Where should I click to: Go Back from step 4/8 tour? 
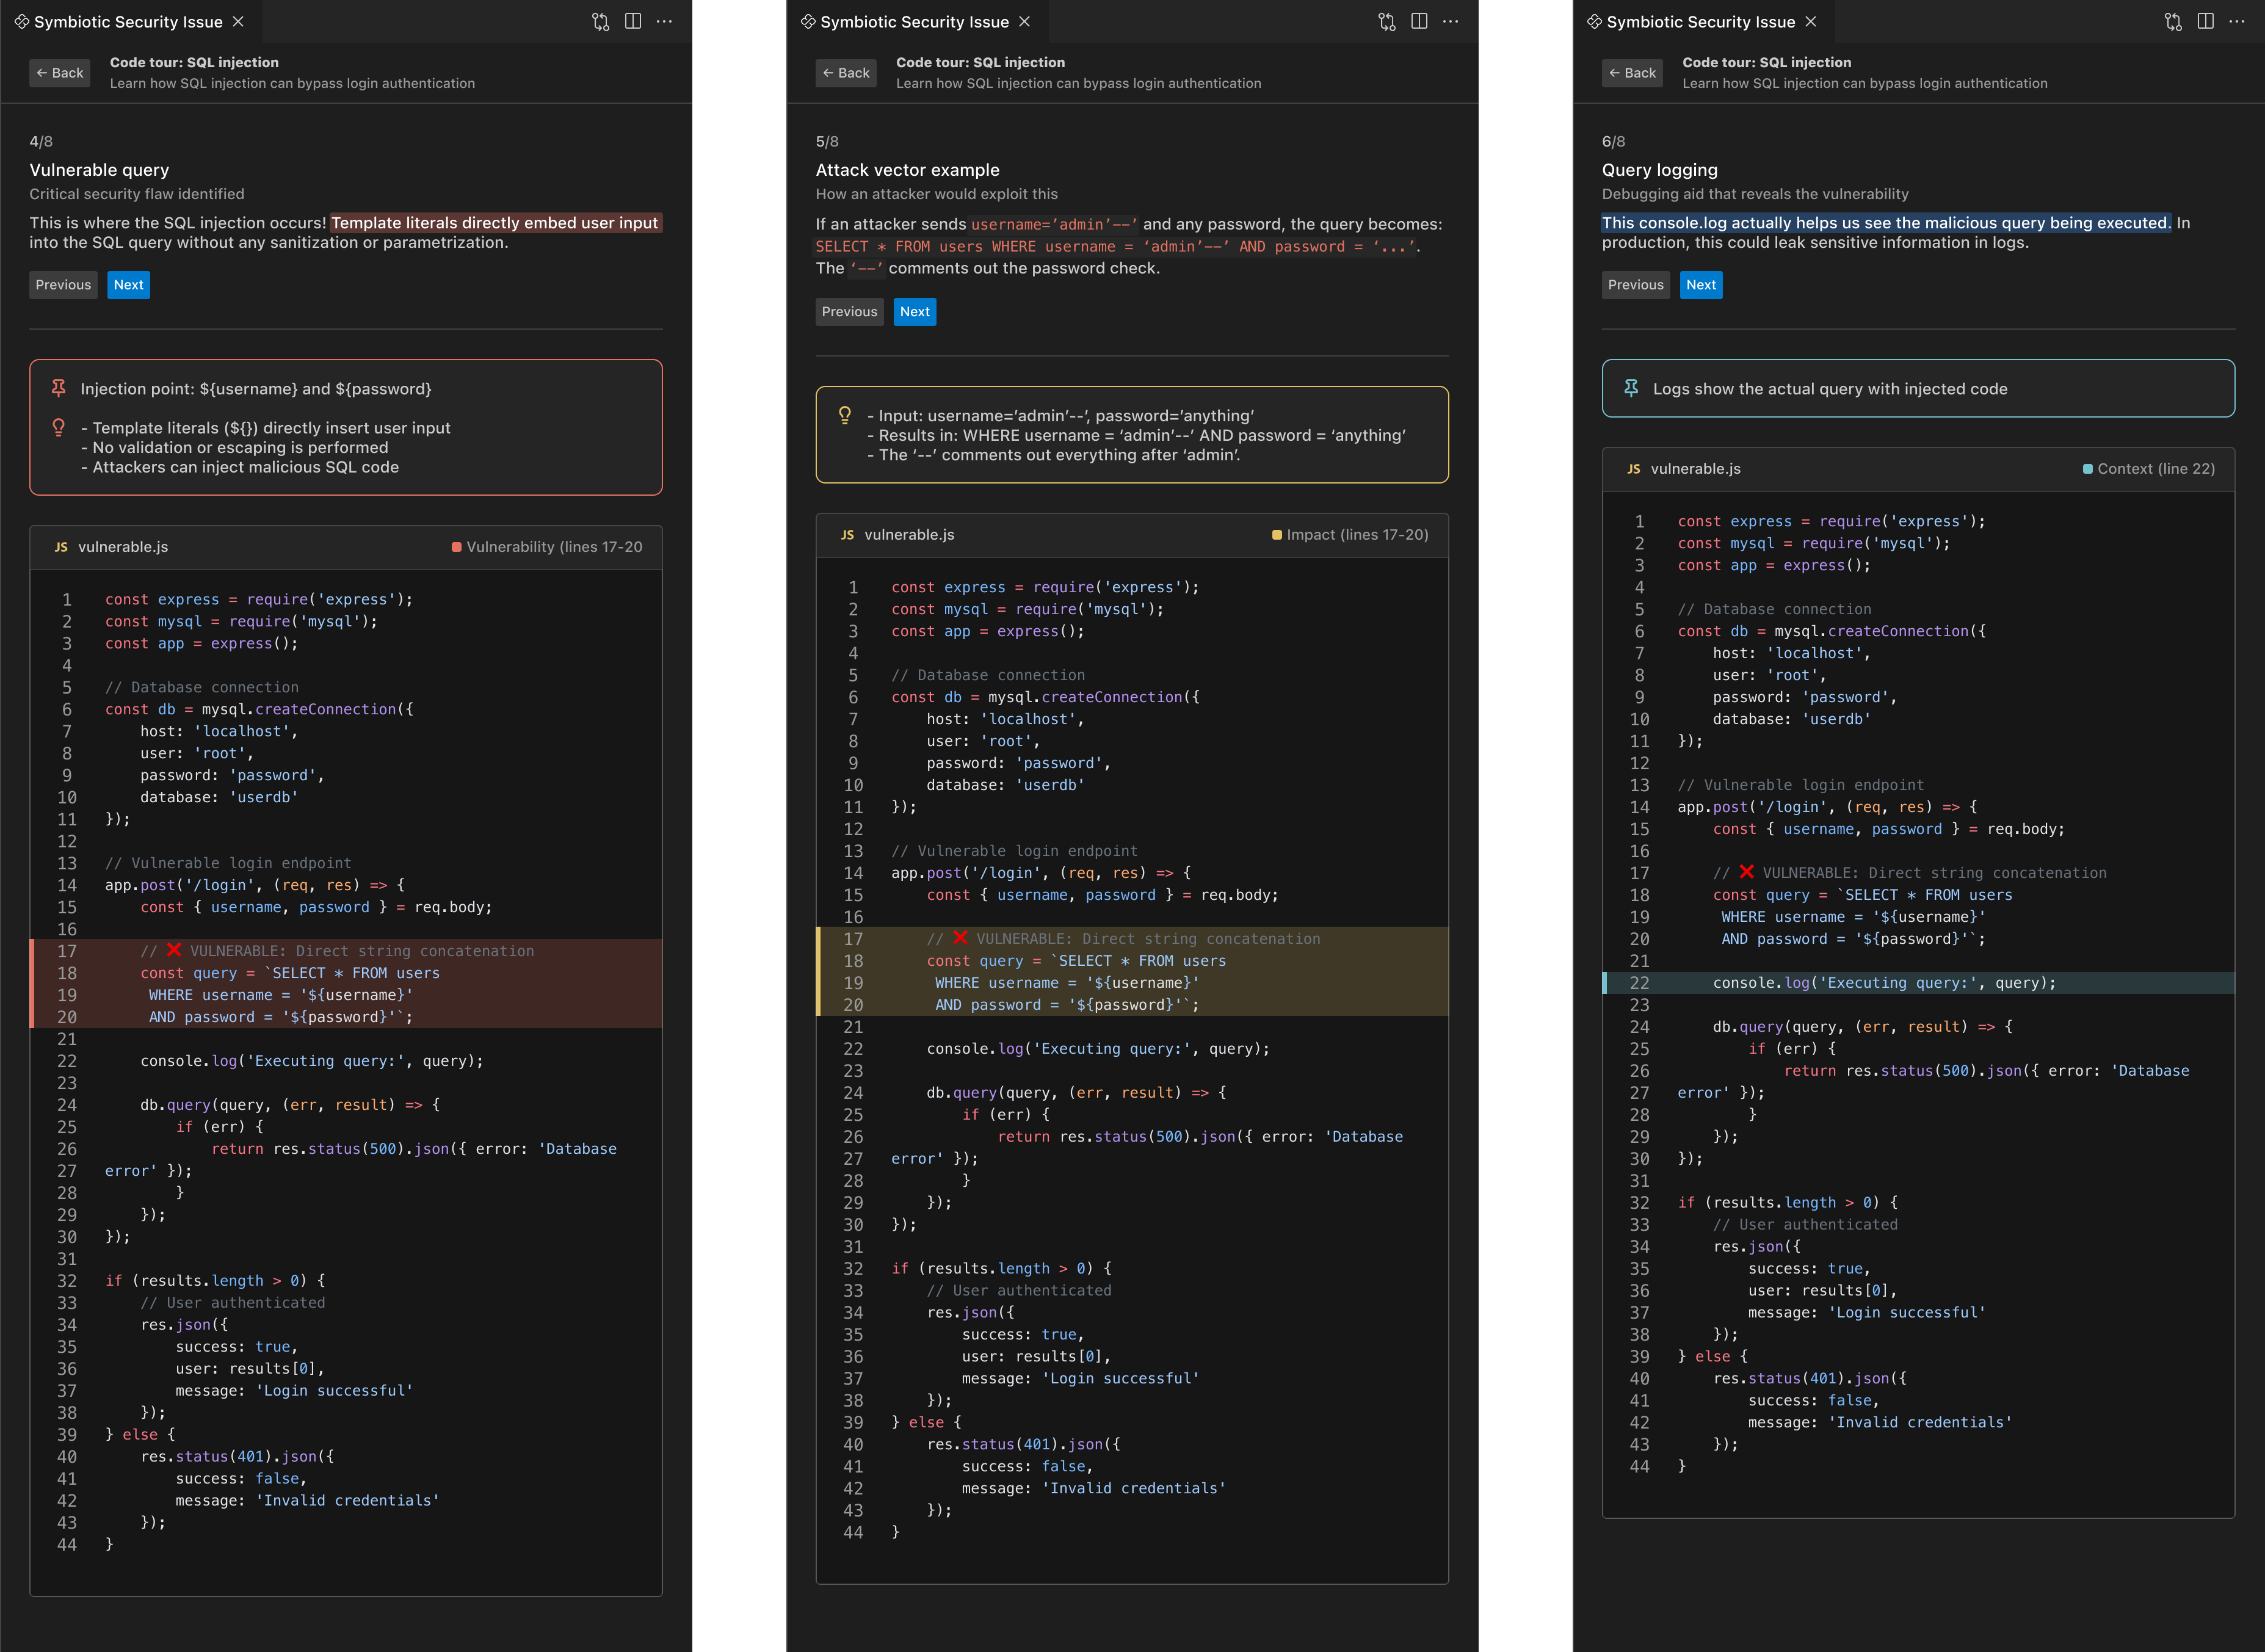pyautogui.click(x=60, y=73)
